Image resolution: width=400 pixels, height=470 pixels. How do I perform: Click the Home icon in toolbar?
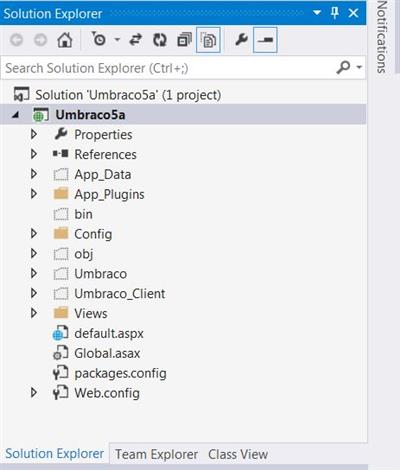point(65,40)
